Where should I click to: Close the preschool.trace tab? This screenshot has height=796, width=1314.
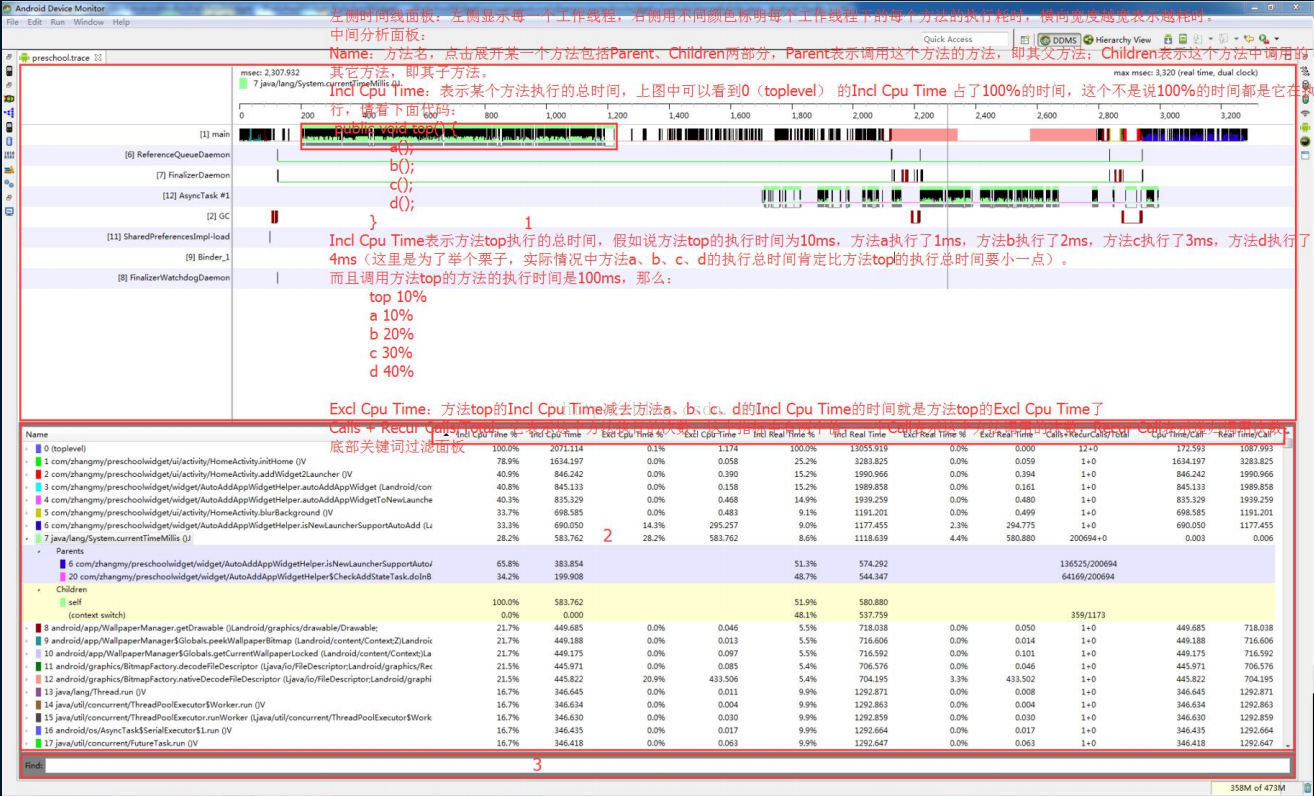pos(98,58)
